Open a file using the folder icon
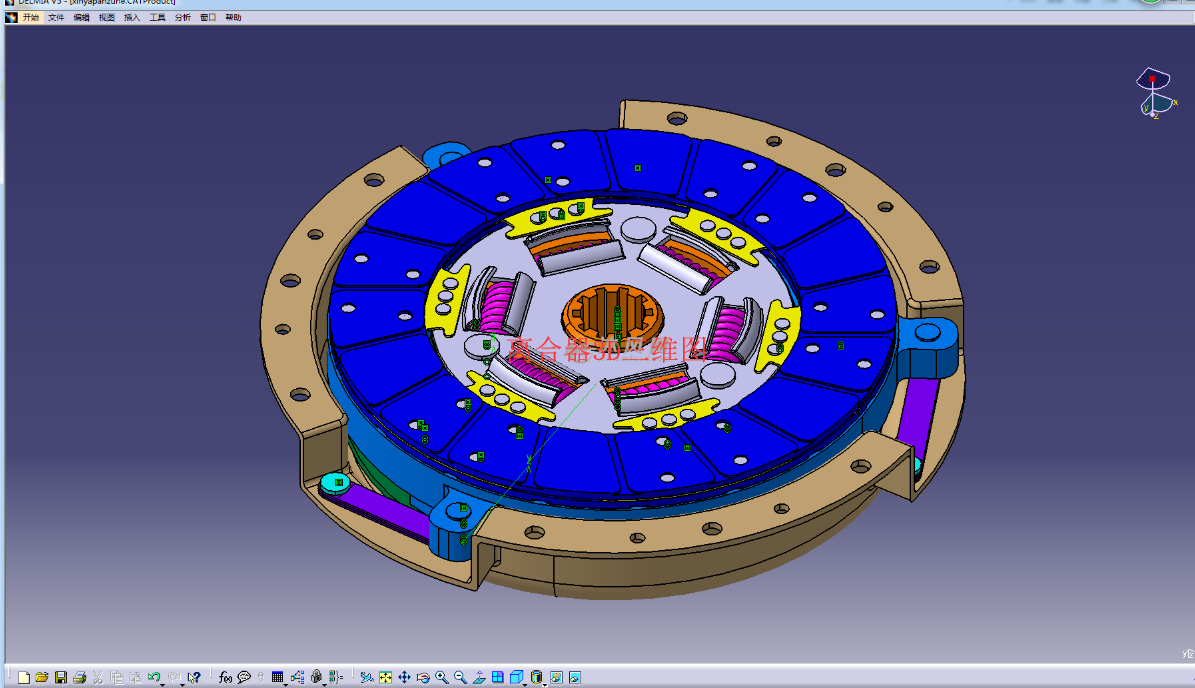This screenshot has height=688, width=1195. coord(42,677)
